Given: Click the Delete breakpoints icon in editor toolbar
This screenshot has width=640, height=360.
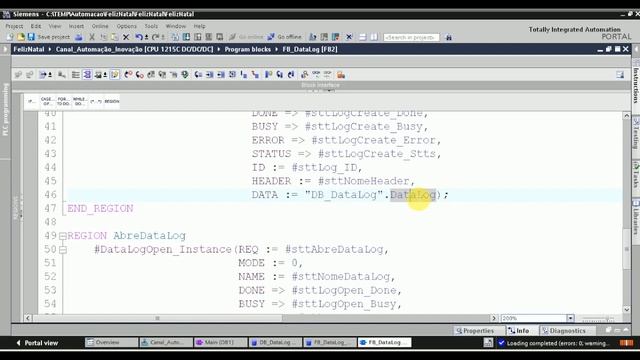Looking at the screenshot, I should coord(140,75).
